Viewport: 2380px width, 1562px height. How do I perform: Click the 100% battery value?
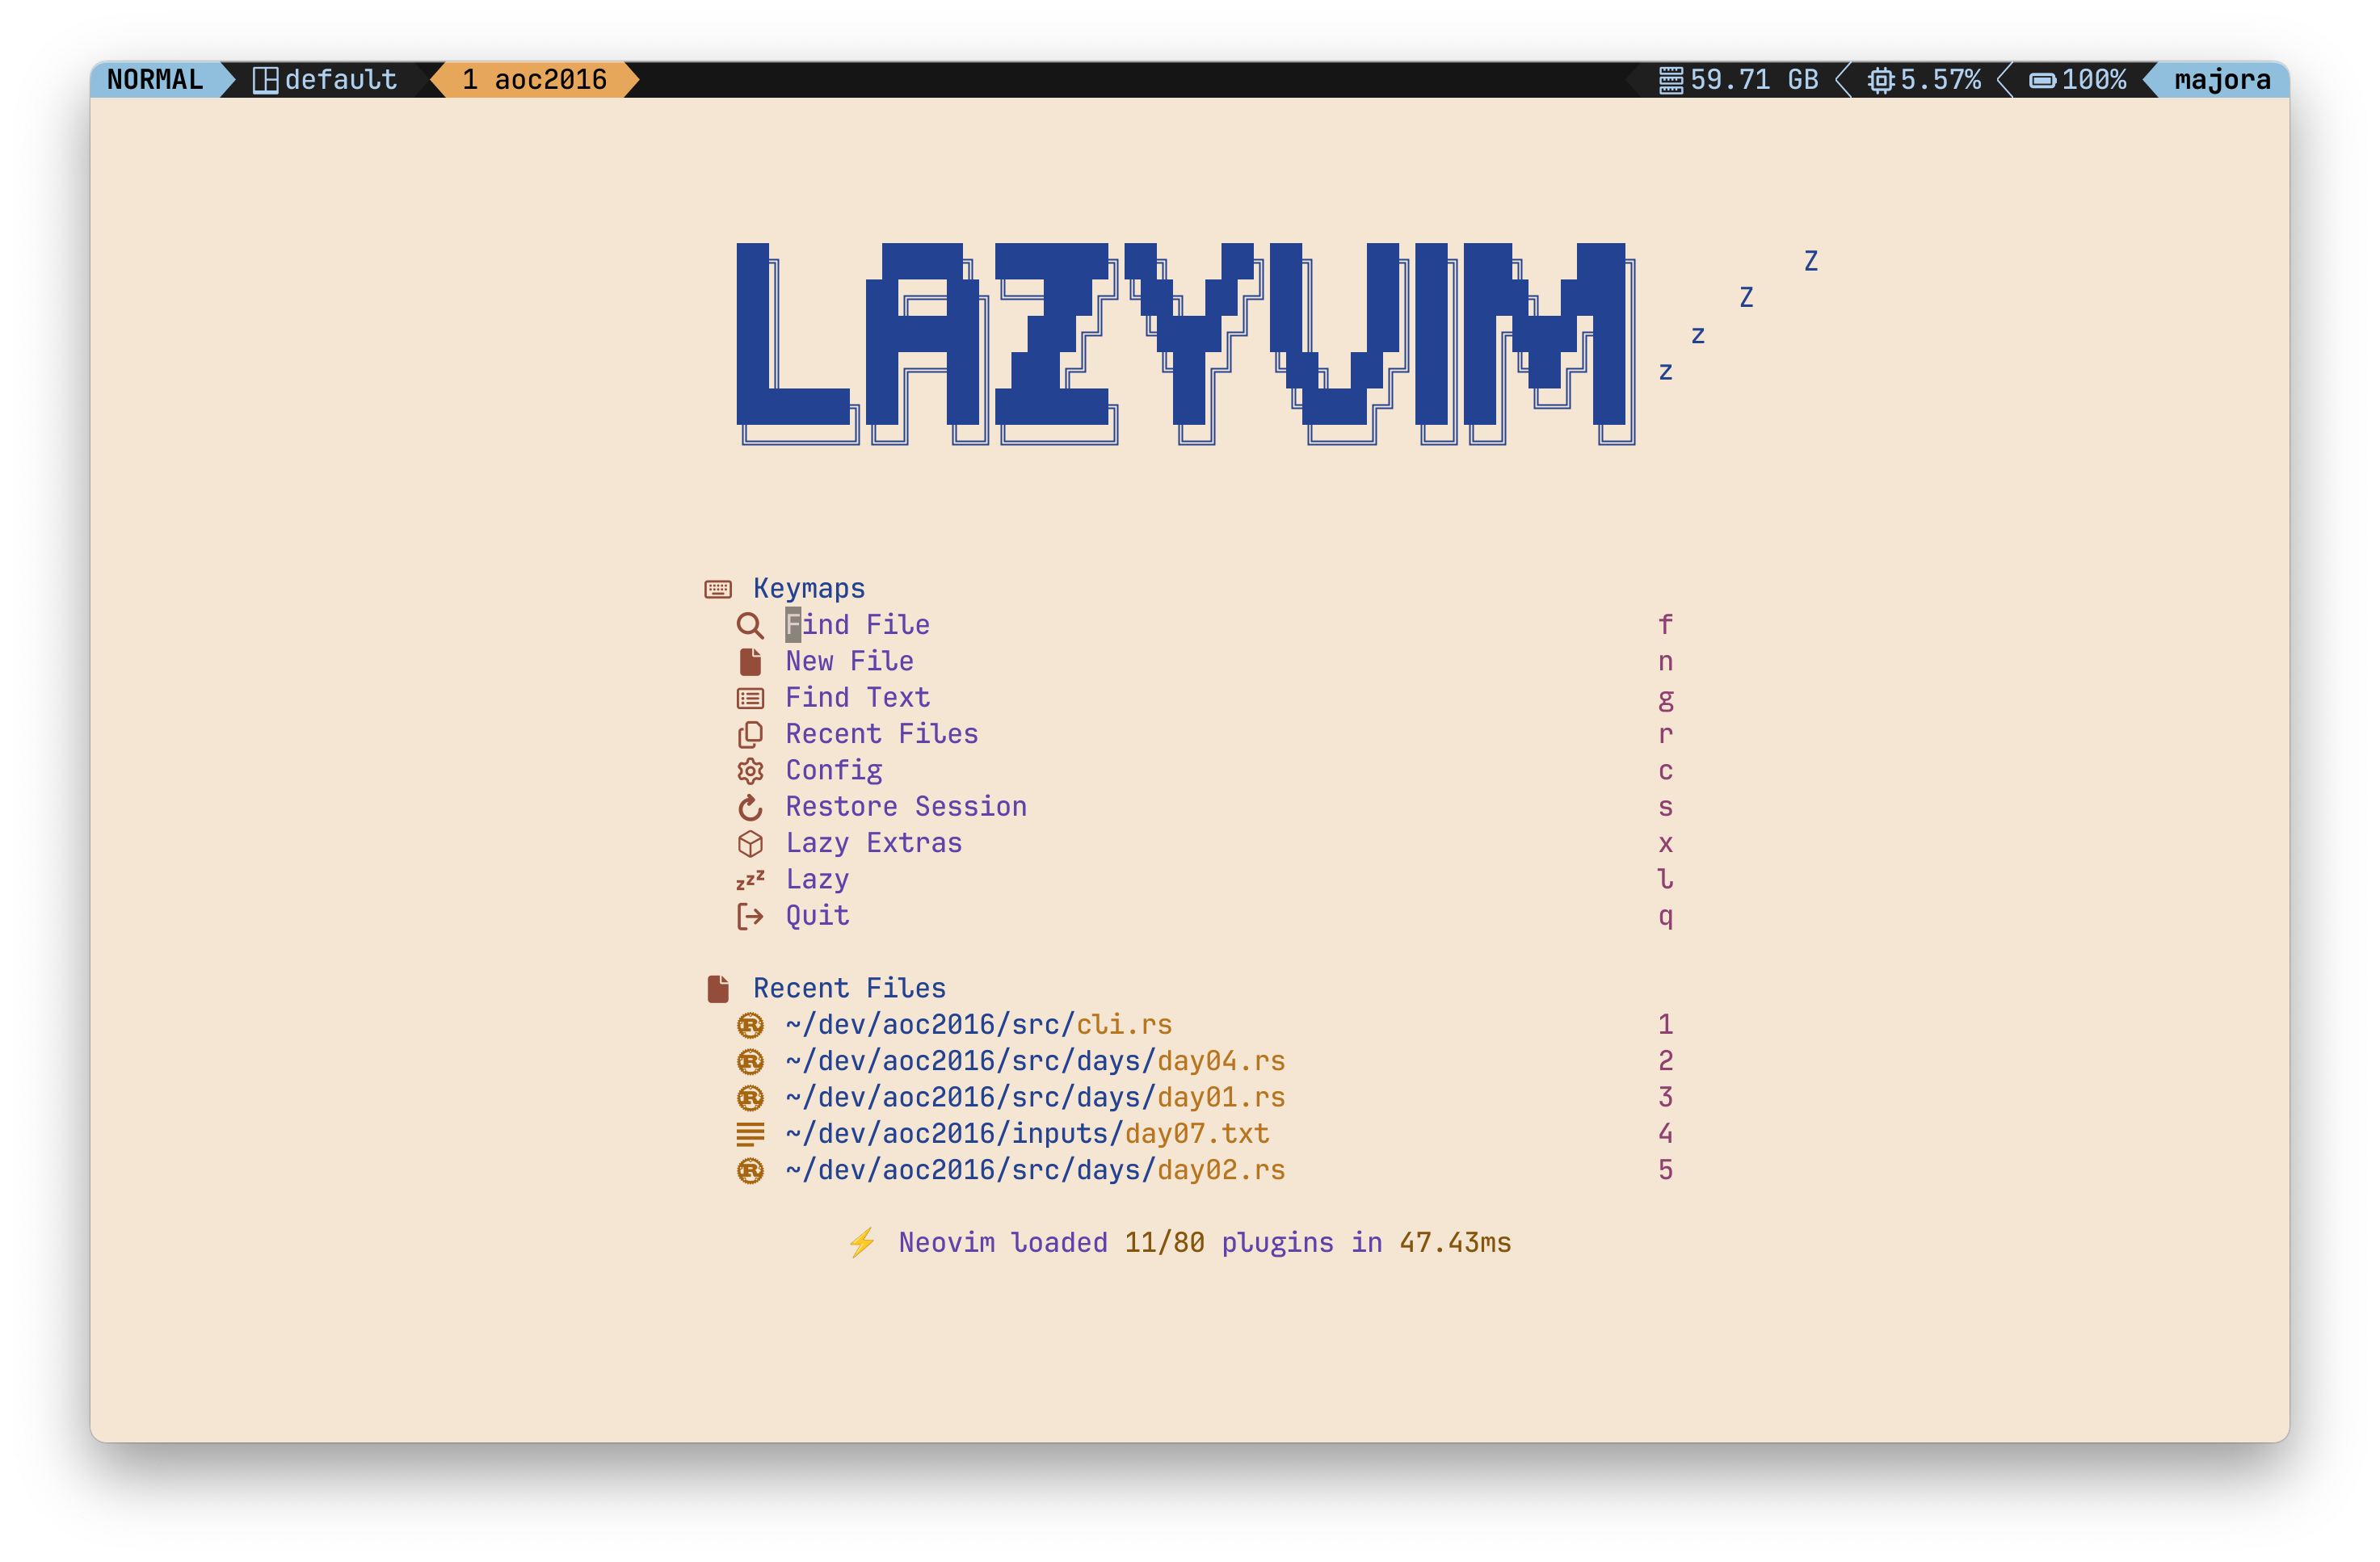click(x=2094, y=80)
